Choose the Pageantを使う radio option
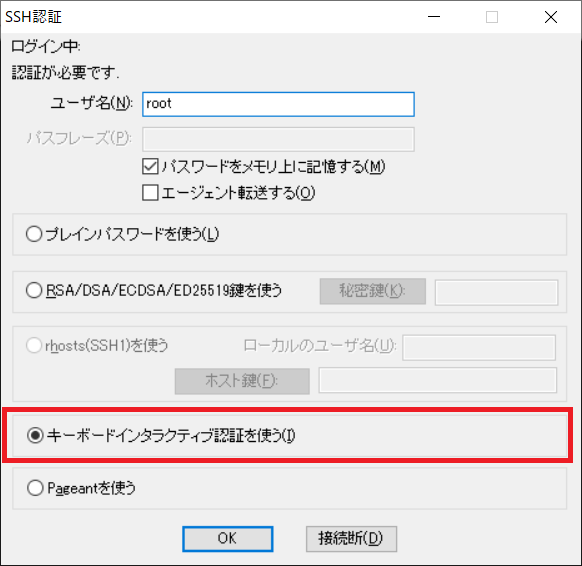The image size is (582, 566). coord(35,488)
